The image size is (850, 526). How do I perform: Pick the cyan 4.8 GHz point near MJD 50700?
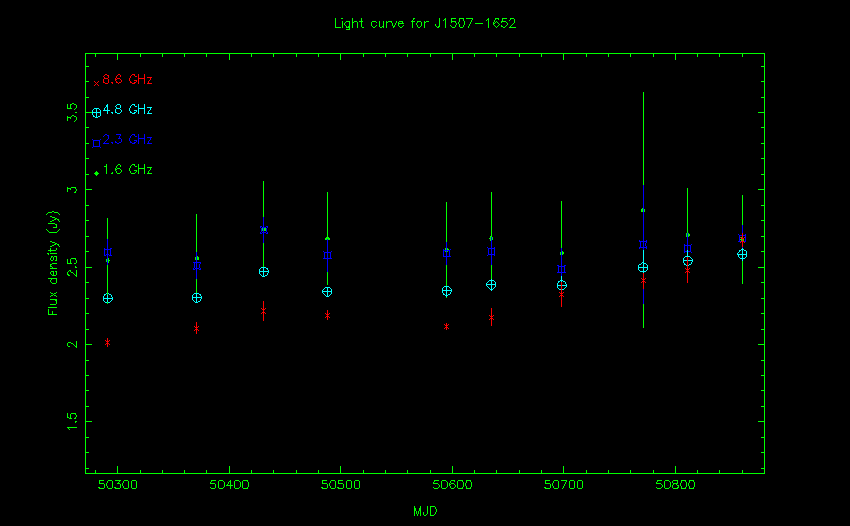pyautogui.click(x=562, y=285)
